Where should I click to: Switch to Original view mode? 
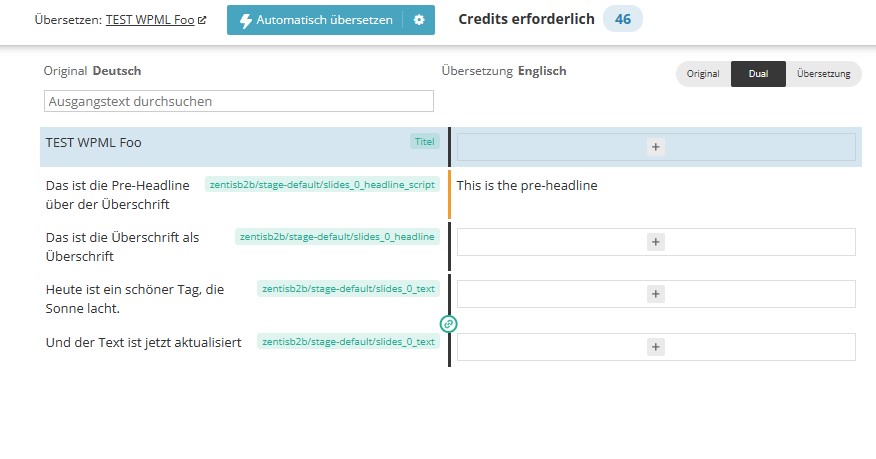point(703,74)
